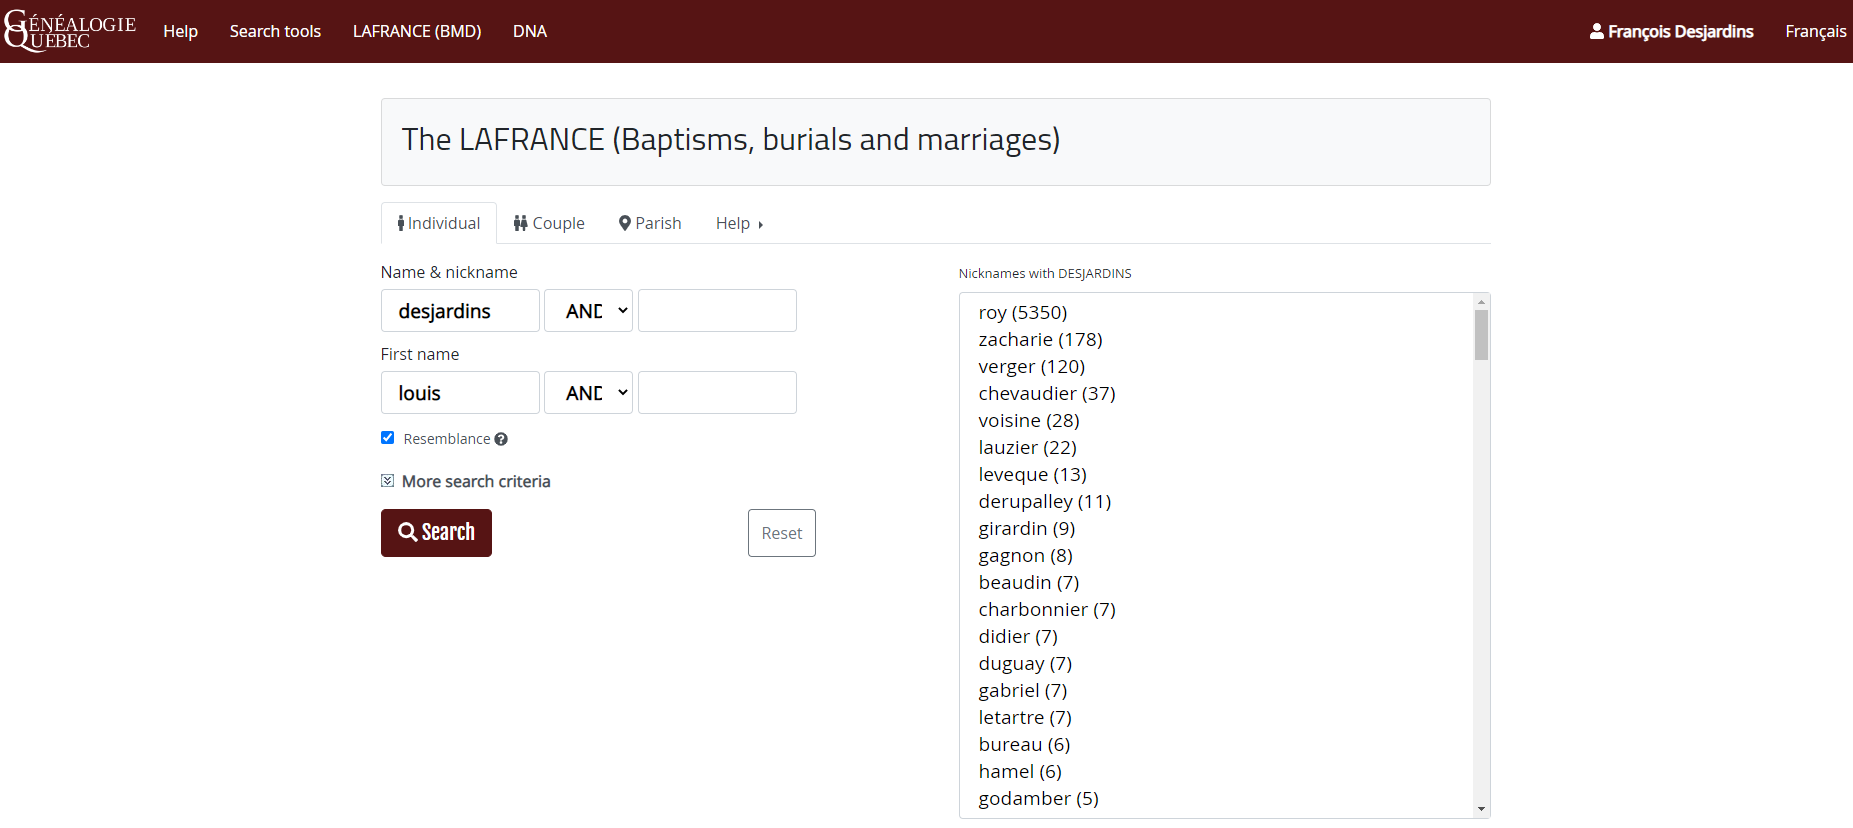Open Help in the top navigation bar
Screen dimensions: 1853x828
(x=181, y=31)
